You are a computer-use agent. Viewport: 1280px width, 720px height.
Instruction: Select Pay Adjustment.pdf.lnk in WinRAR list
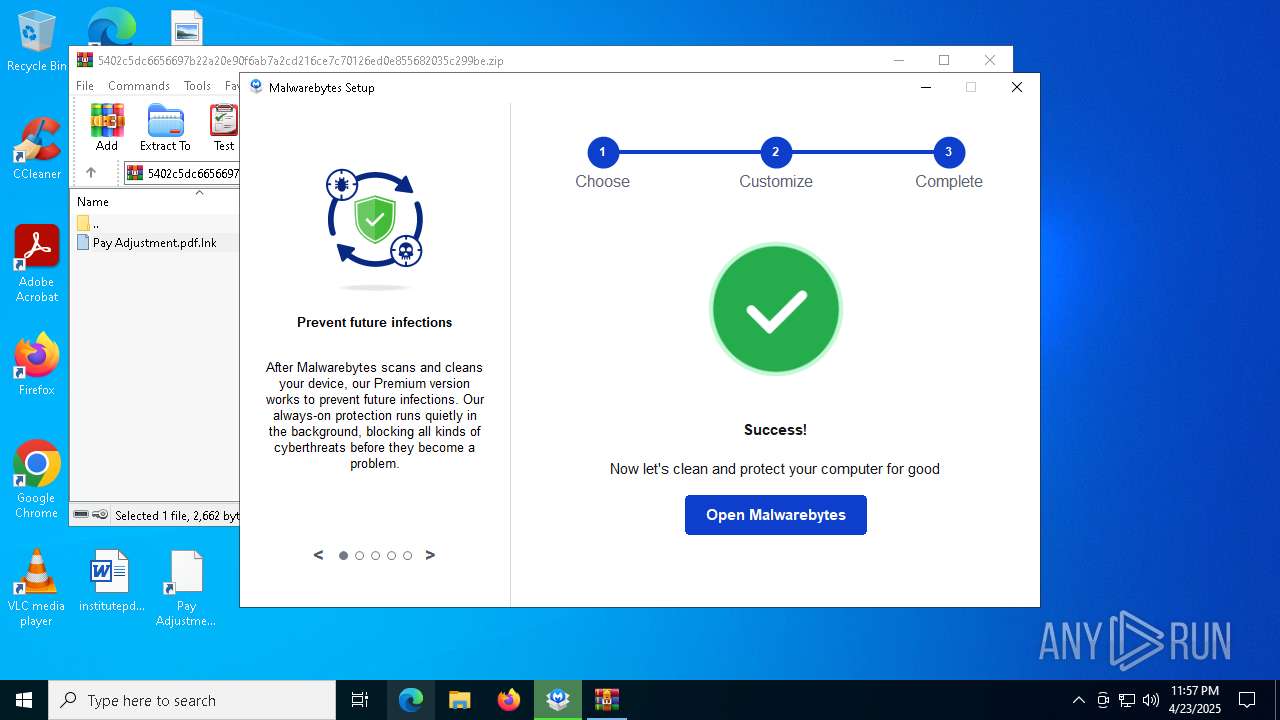[155, 243]
